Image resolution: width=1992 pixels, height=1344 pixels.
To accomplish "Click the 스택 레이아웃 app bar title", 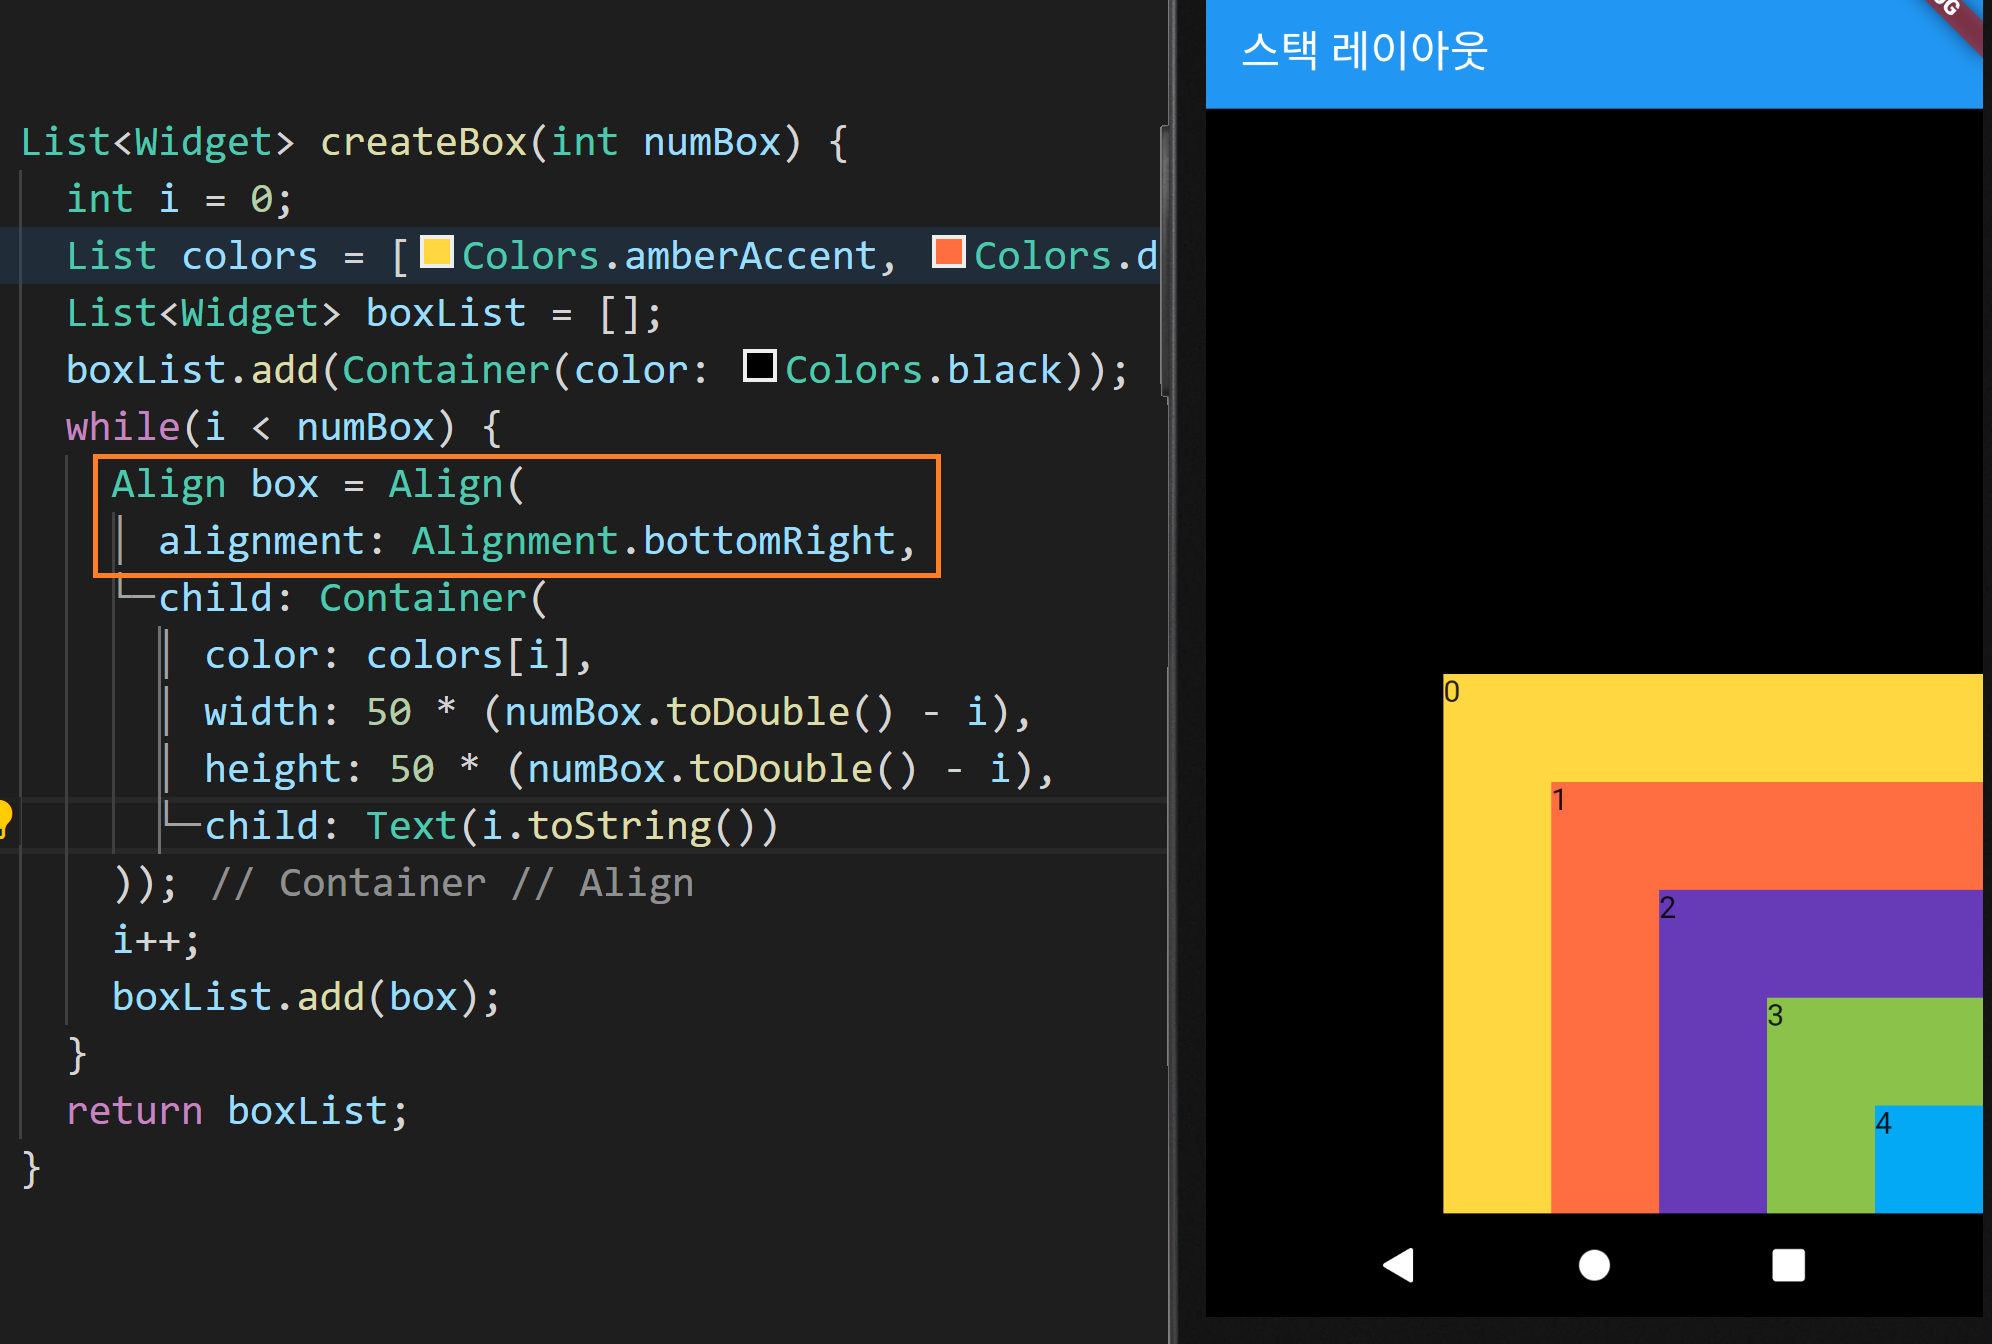I will pyautogui.click(x=1364, y=51).
